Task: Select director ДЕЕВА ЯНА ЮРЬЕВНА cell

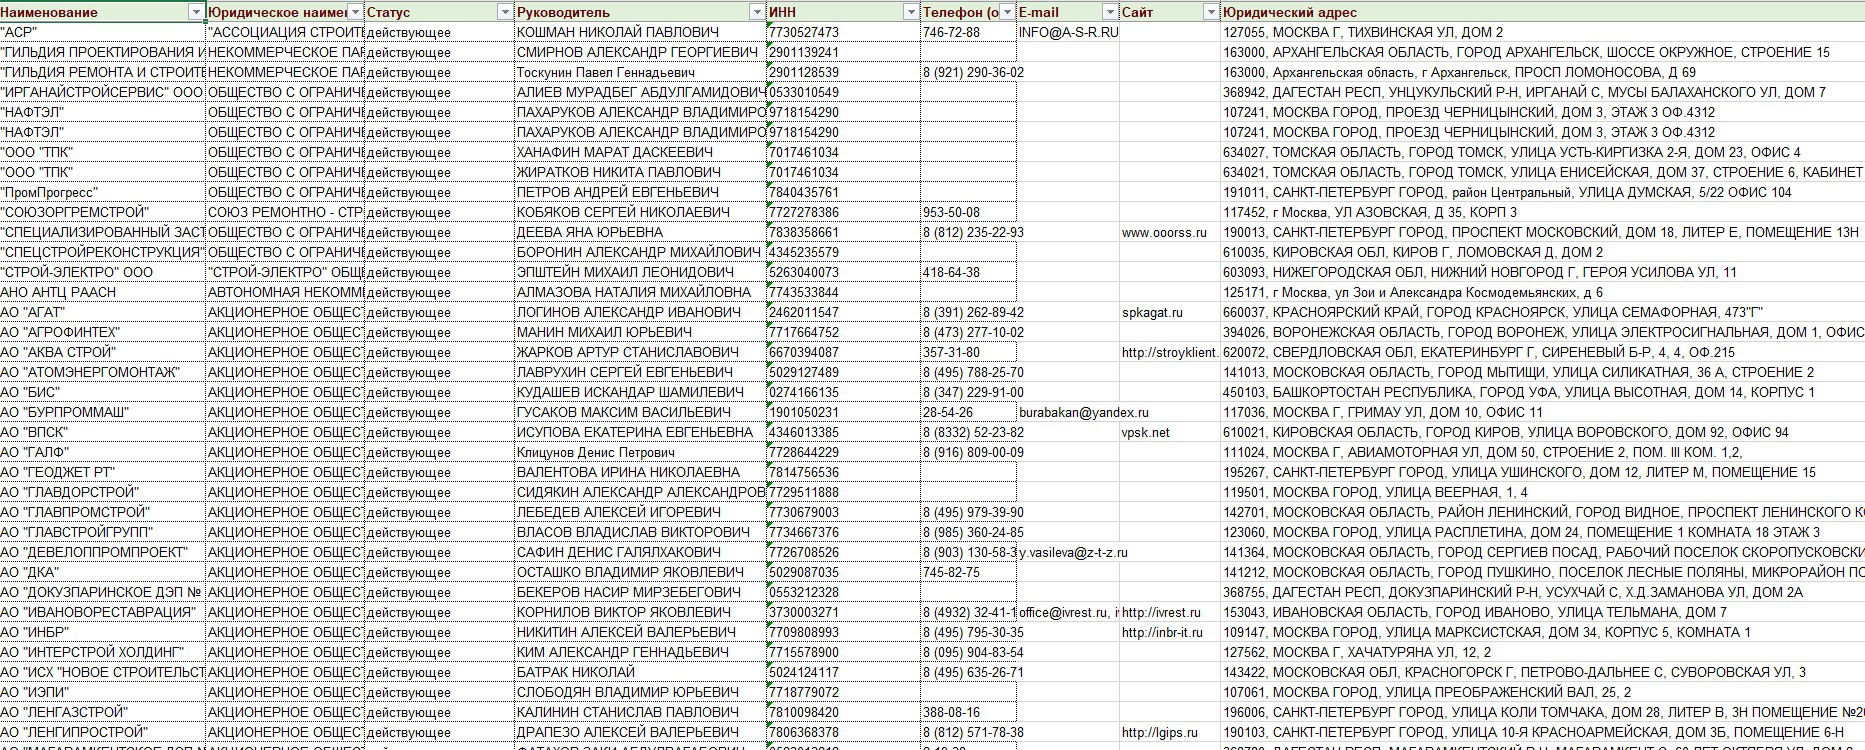Action: coord(640,232)
